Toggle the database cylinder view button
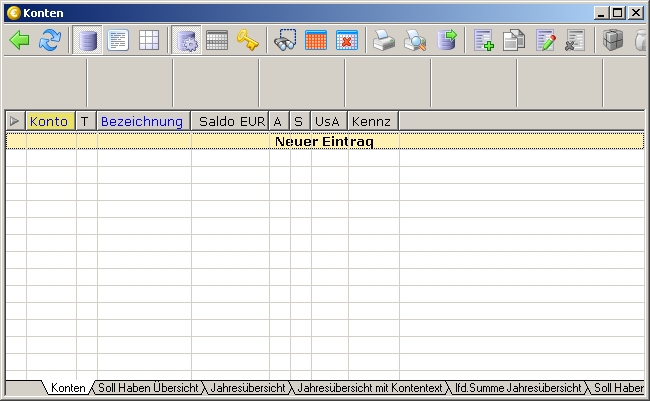Screen dimensions: 650x401 88,40
